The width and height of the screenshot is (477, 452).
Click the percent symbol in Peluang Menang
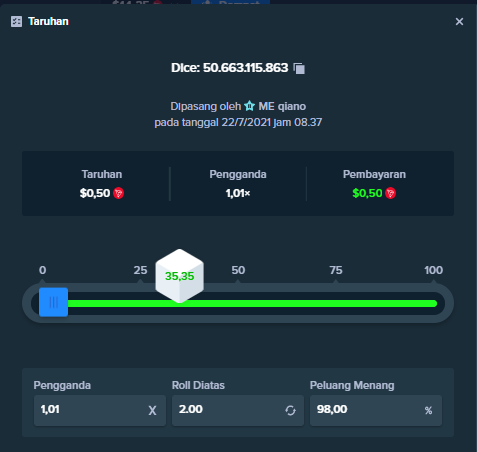coord(428,410)
